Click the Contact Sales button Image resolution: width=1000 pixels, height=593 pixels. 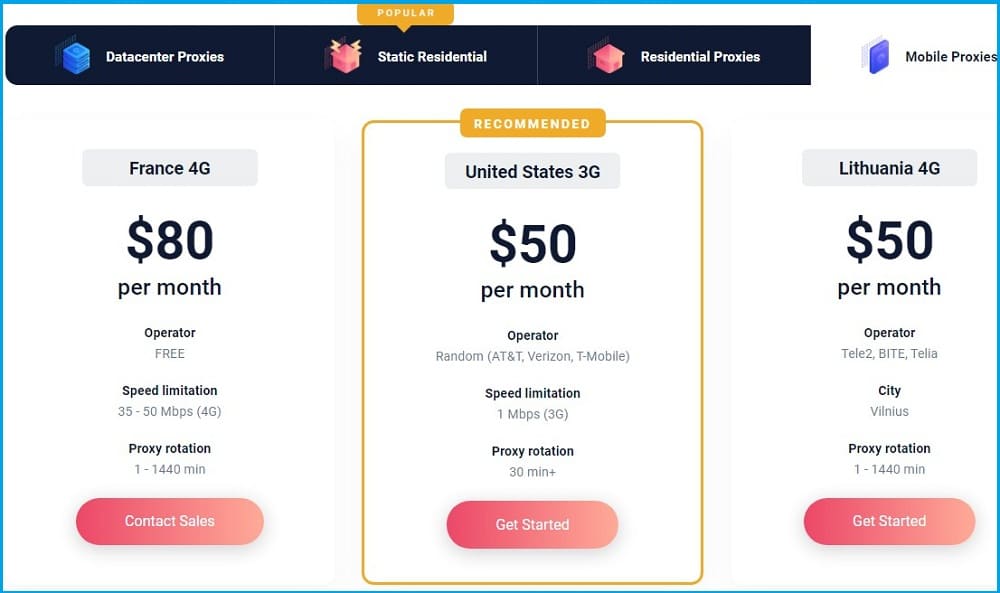coord(170,521)
